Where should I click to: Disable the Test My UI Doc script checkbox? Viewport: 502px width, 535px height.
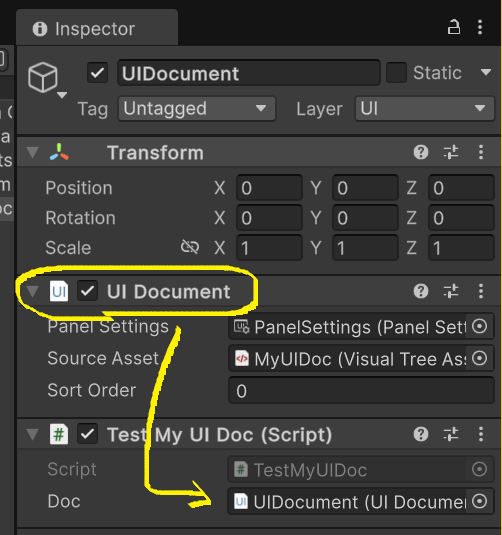pyautogui.click(x=87, y=434)
